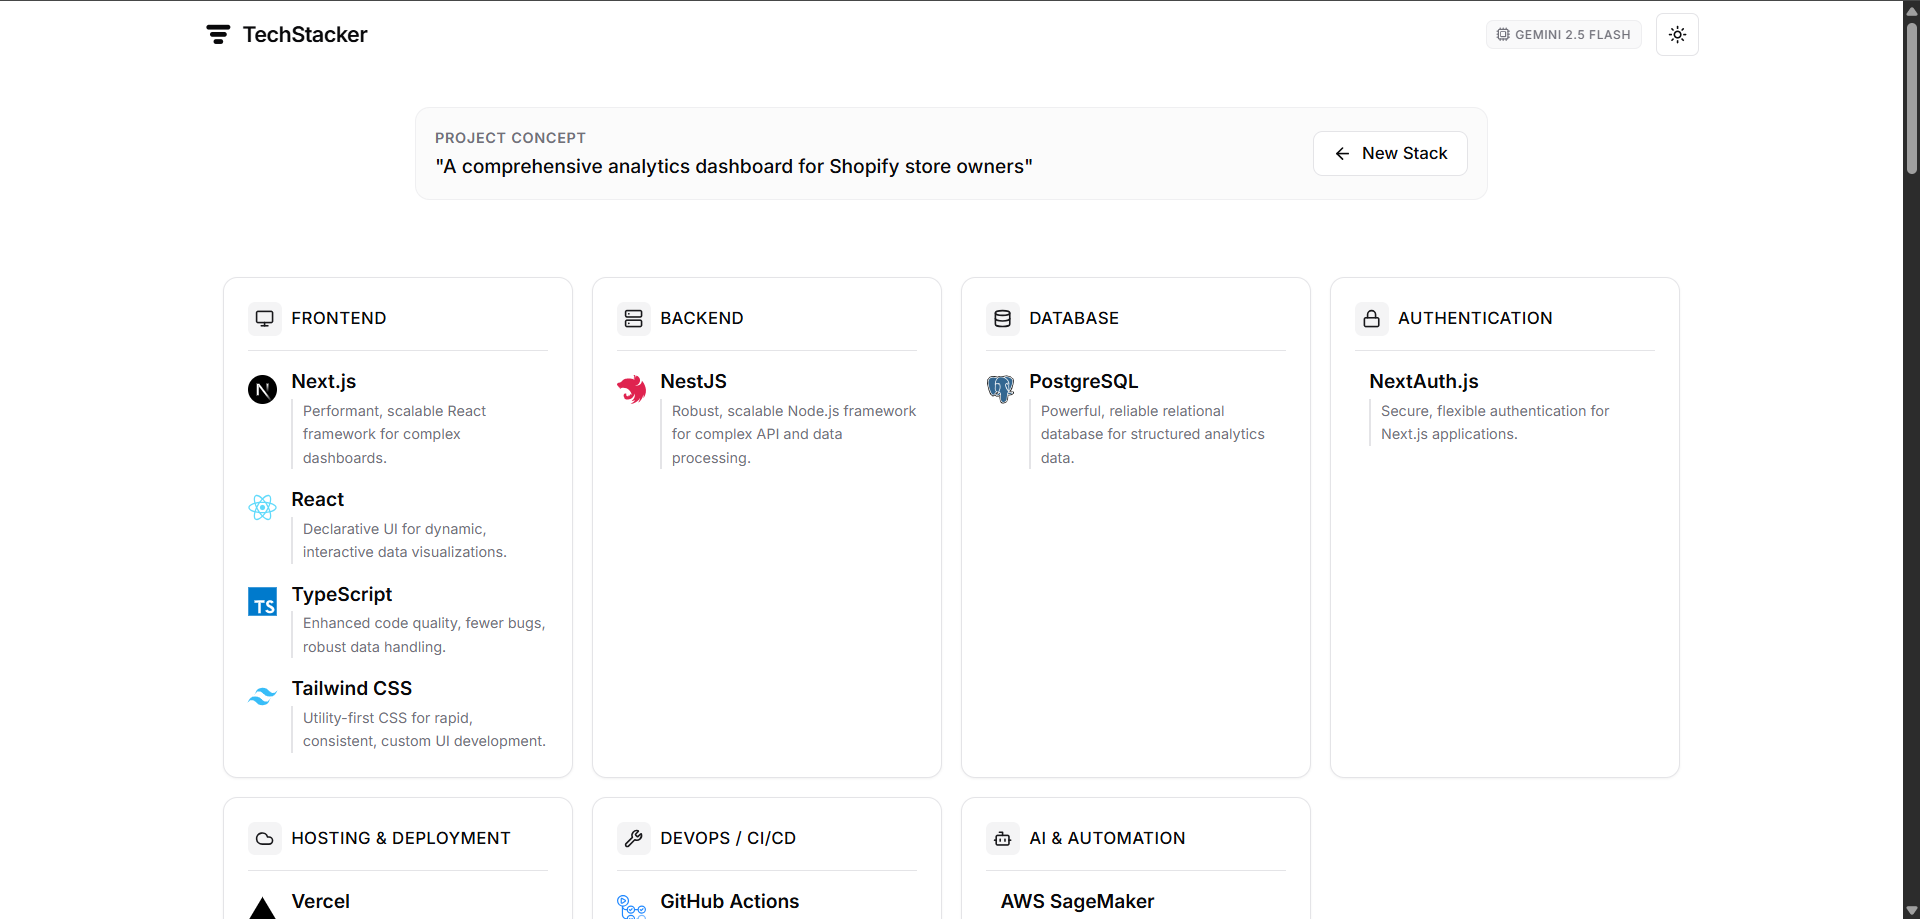Click the AI & Automation robot icon
Screen dimensions: 1920x919
(1002, 838)
